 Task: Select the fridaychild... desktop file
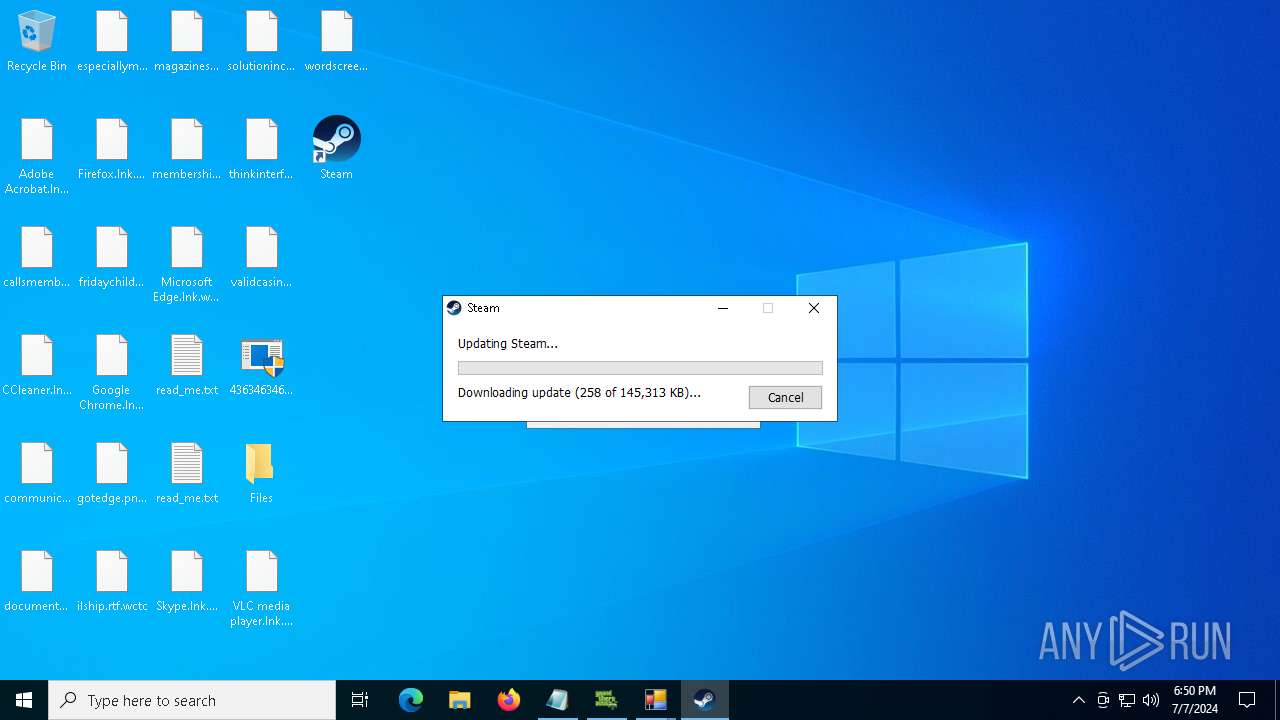click(x=112, y=257)
